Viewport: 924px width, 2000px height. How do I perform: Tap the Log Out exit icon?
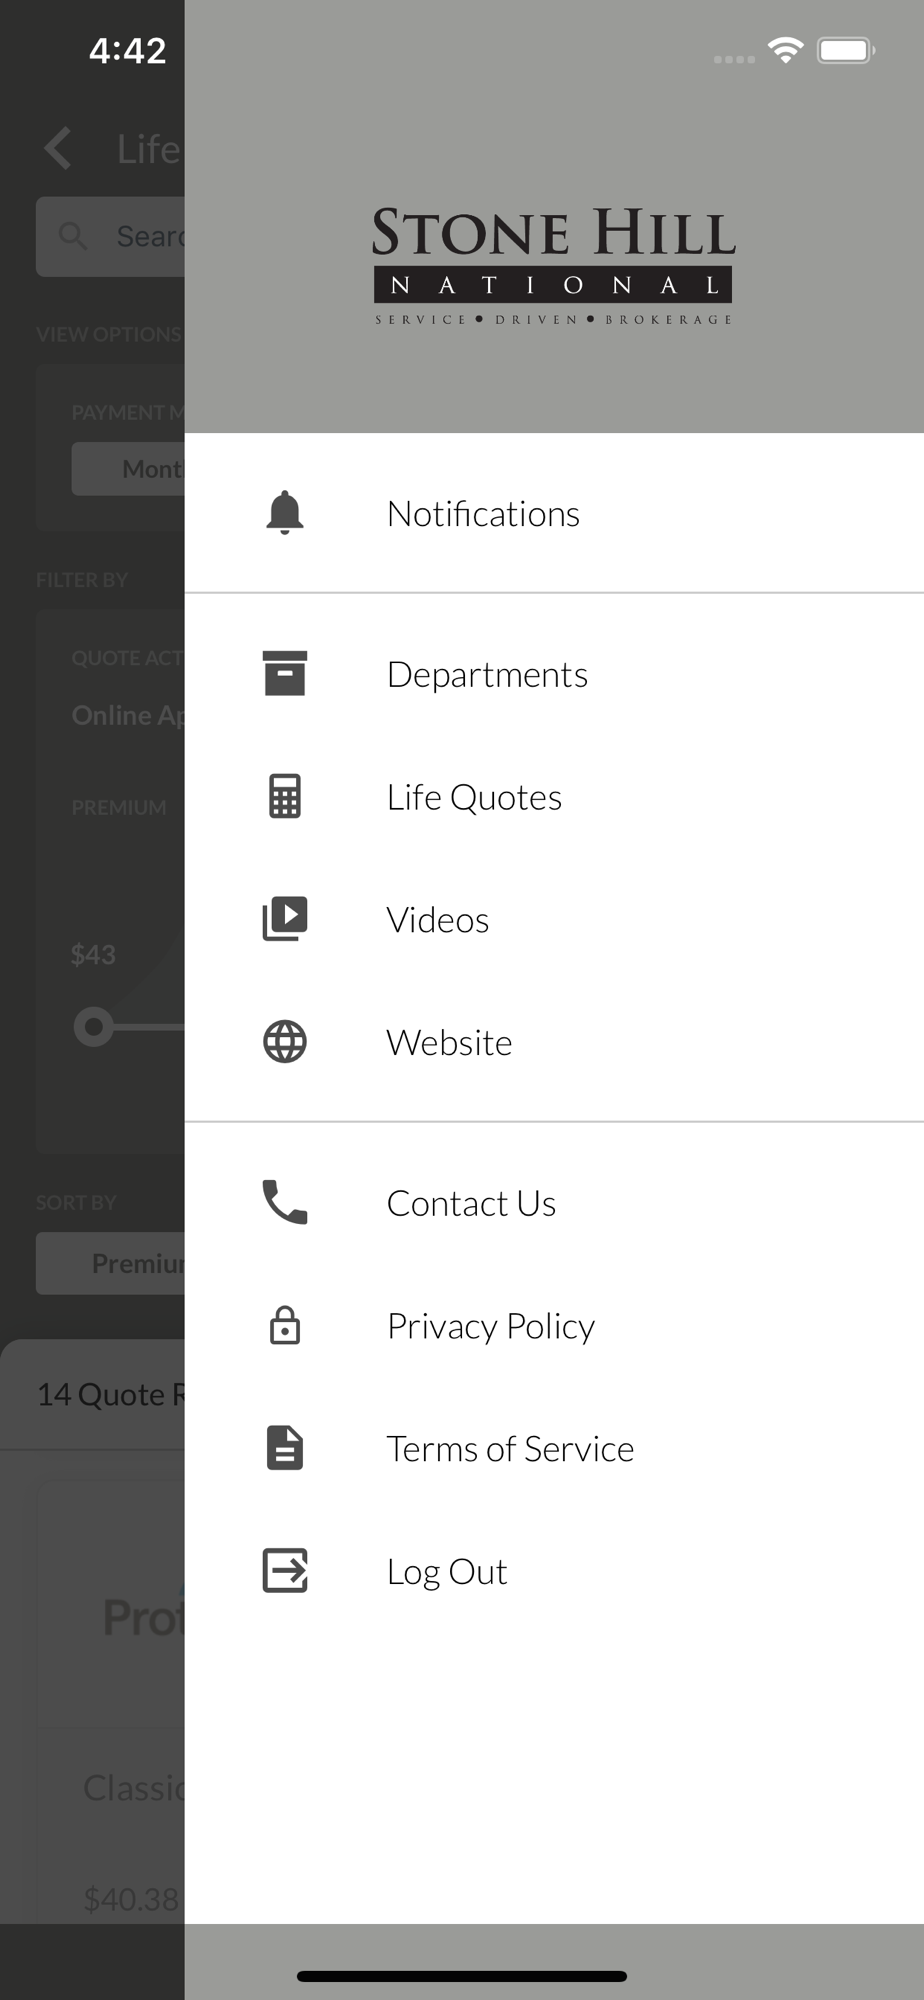click(x=285, y=1571)
